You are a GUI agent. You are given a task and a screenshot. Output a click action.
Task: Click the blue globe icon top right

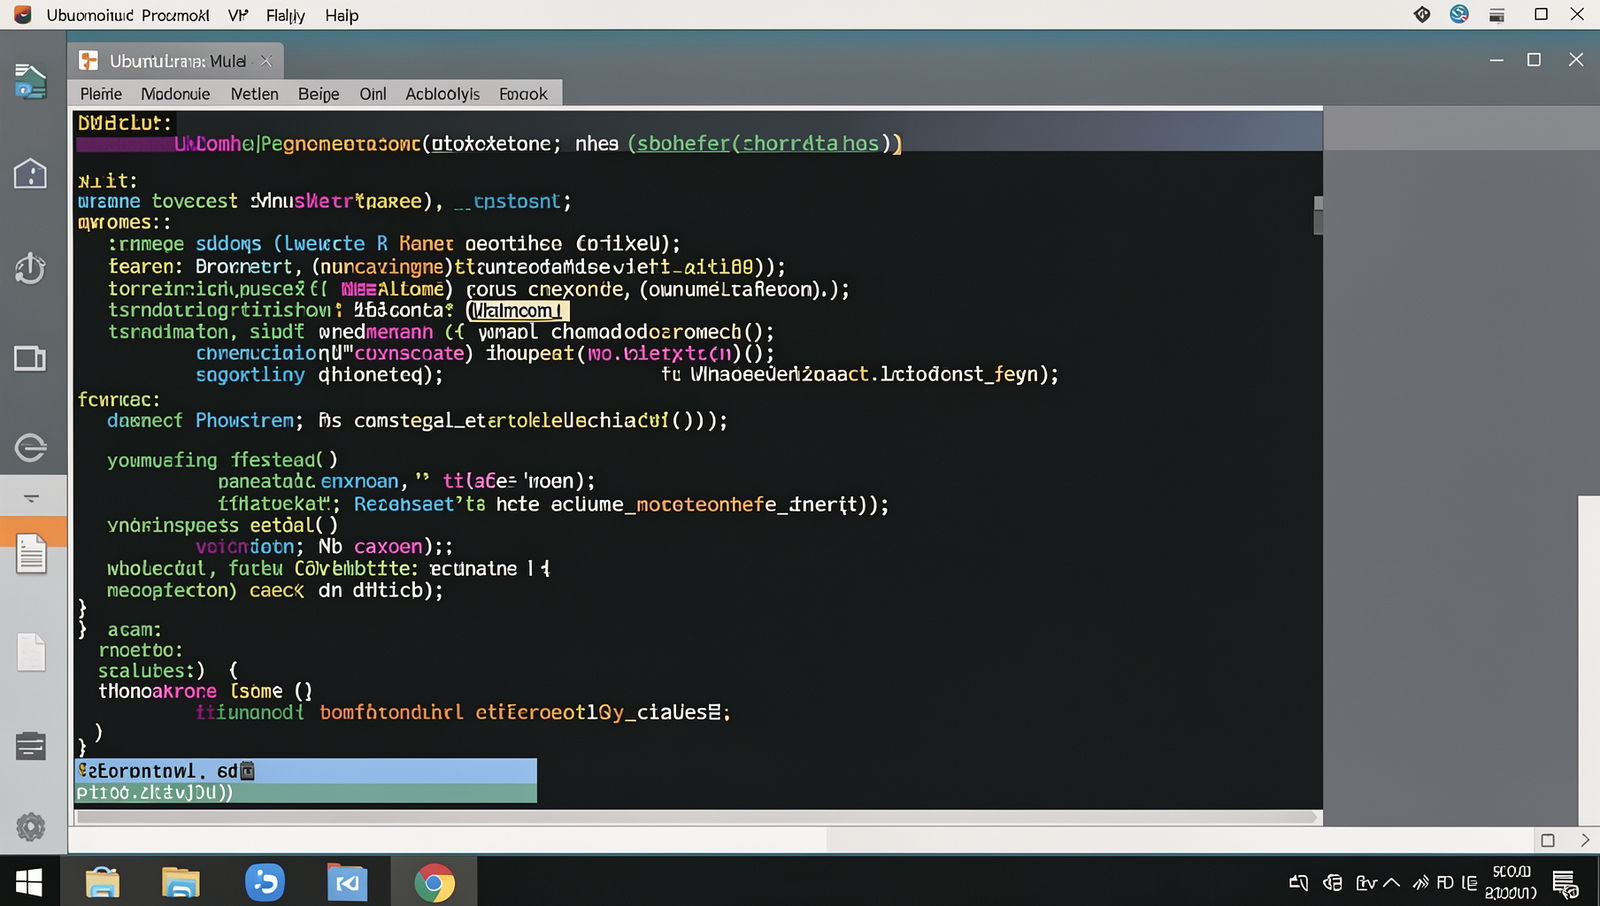click(1459, 14)
